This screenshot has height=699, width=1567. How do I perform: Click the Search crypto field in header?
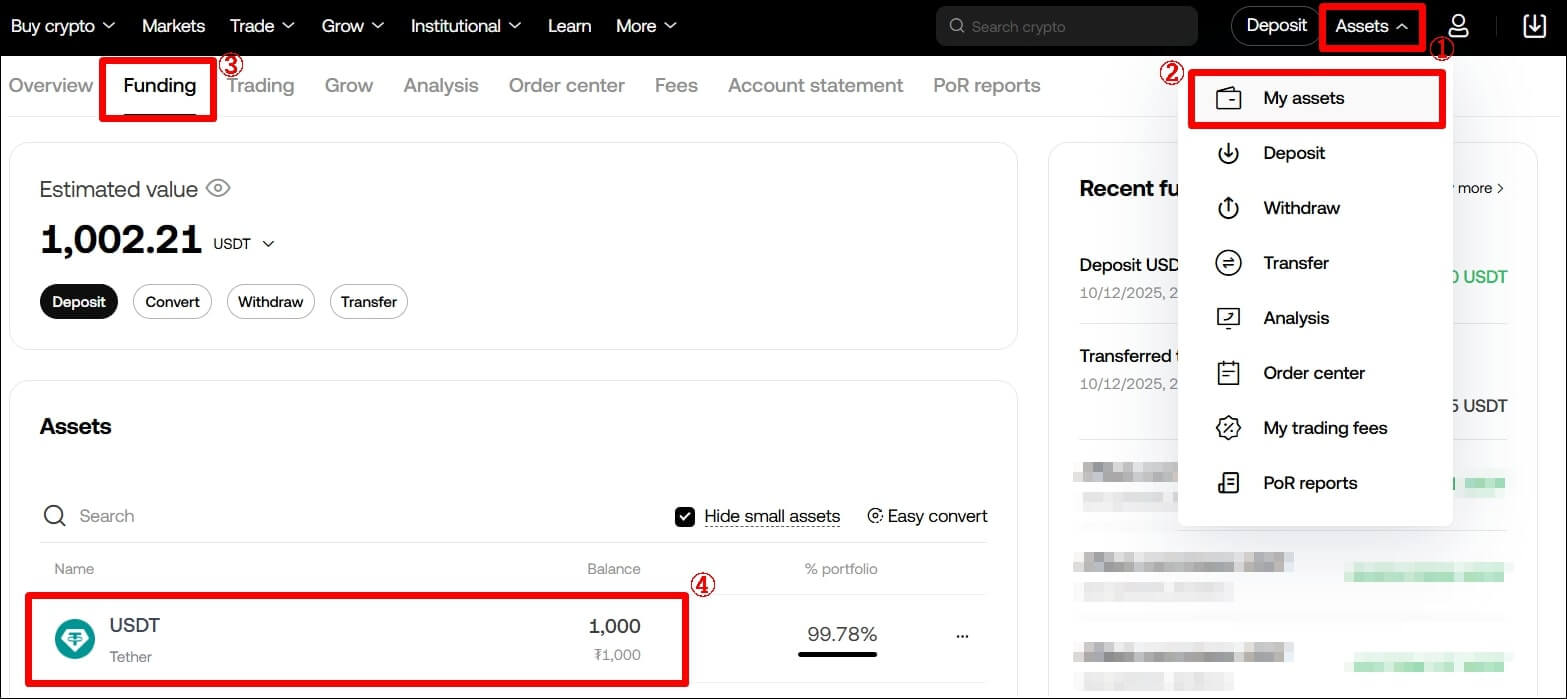1066,26
